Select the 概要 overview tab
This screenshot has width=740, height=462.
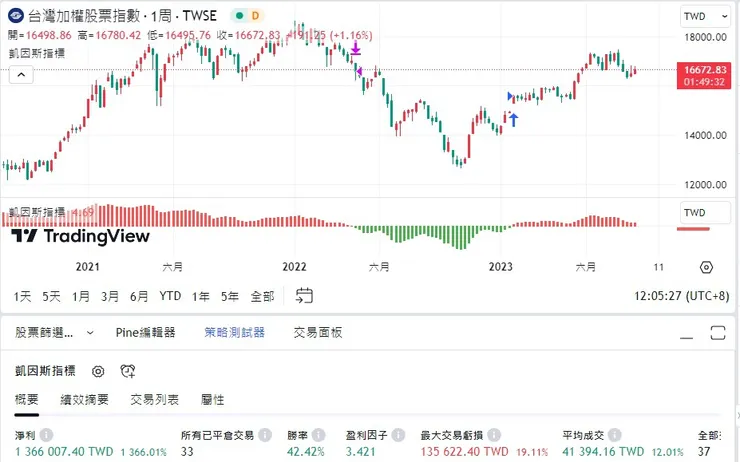26,400
